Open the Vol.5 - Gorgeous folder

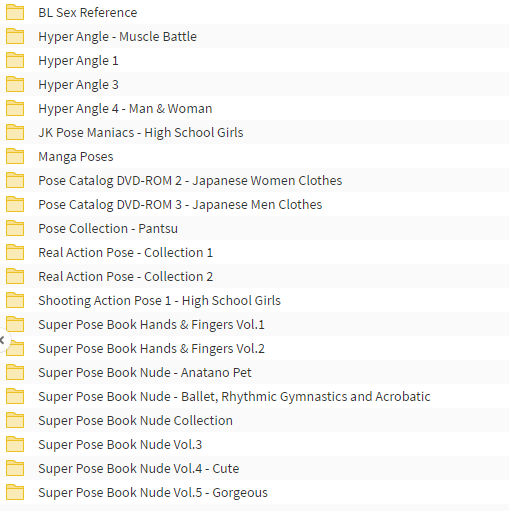[153, 493]
